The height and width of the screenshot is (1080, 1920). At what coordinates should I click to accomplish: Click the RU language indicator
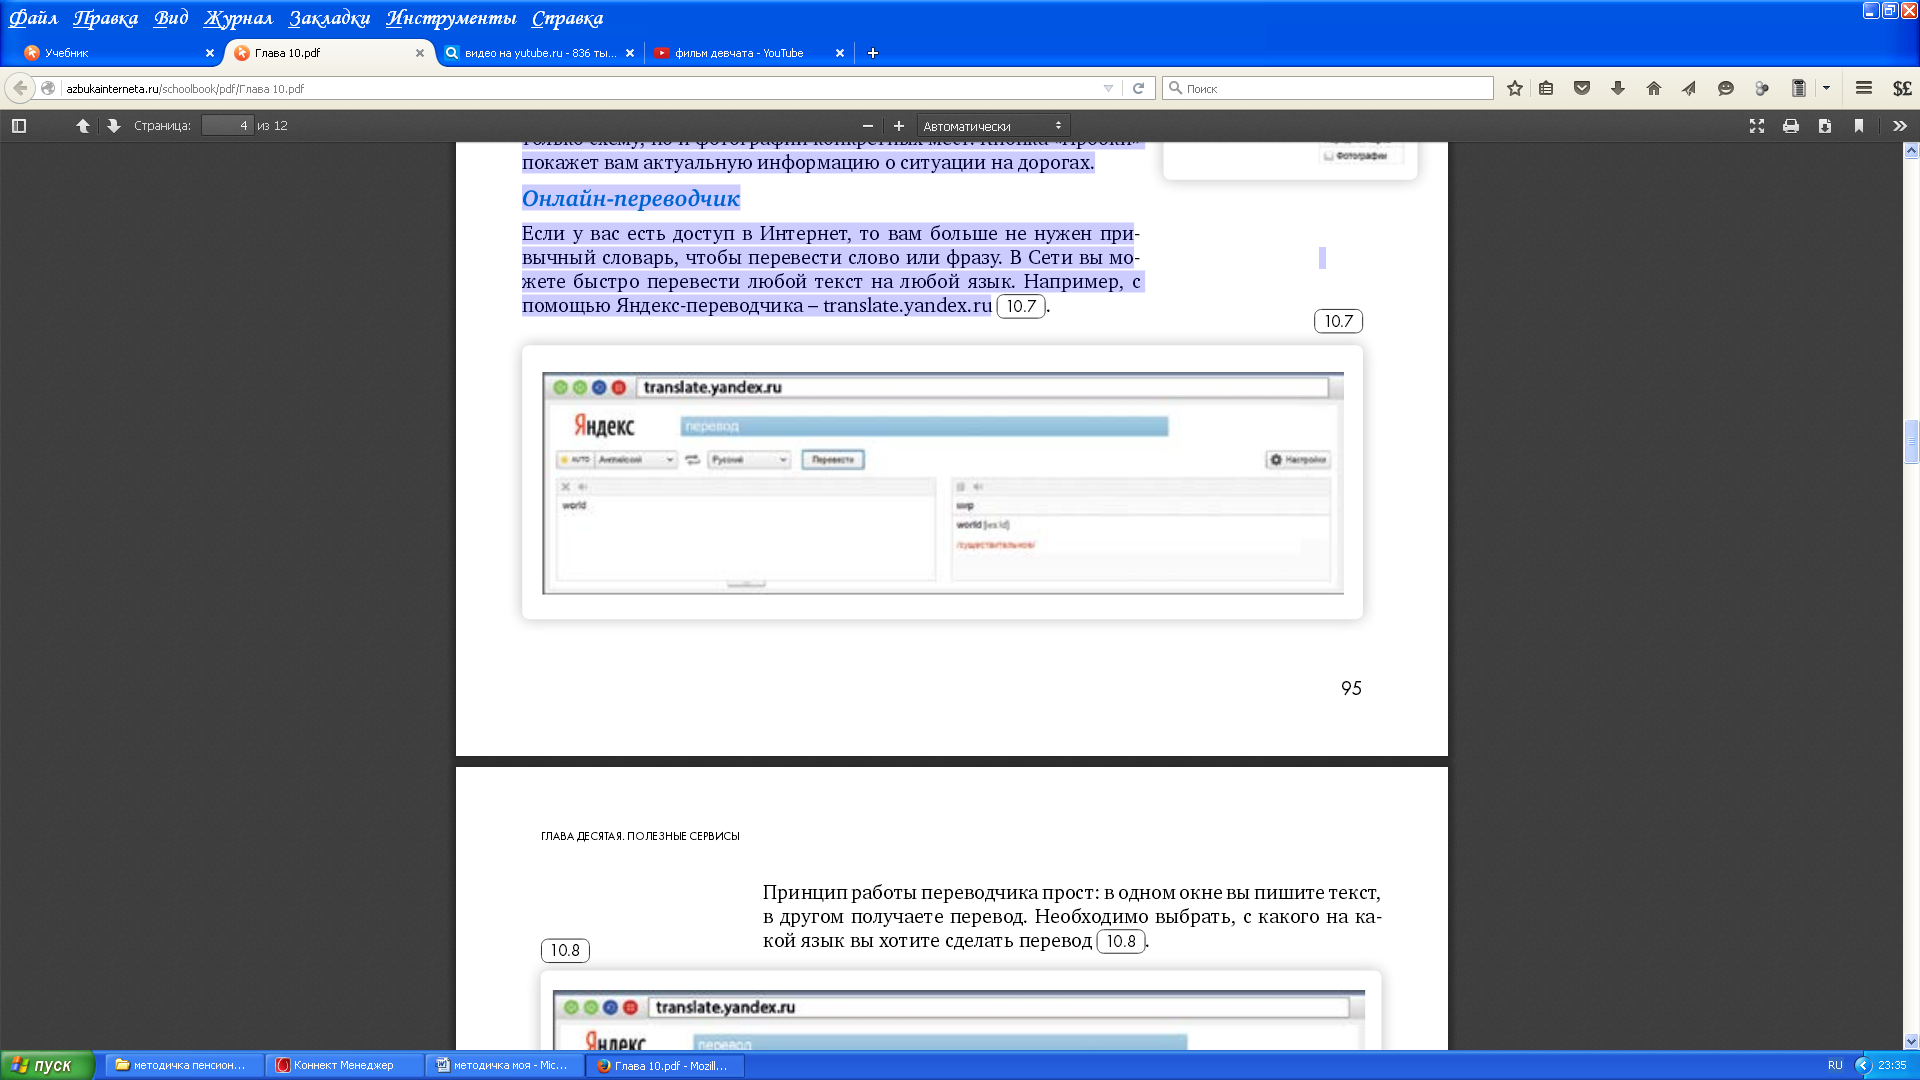(1835, 1065)
